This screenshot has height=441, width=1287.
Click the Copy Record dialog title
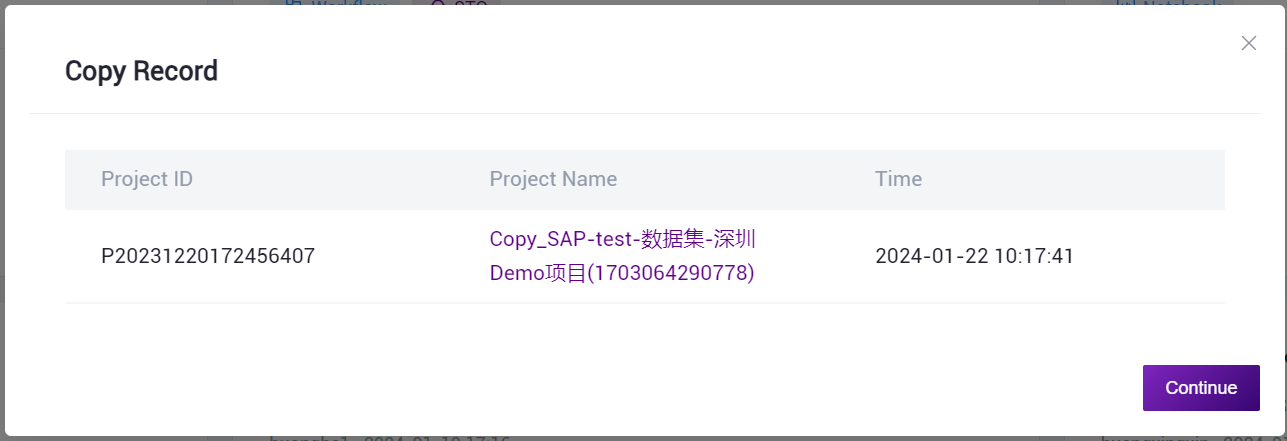141,71
